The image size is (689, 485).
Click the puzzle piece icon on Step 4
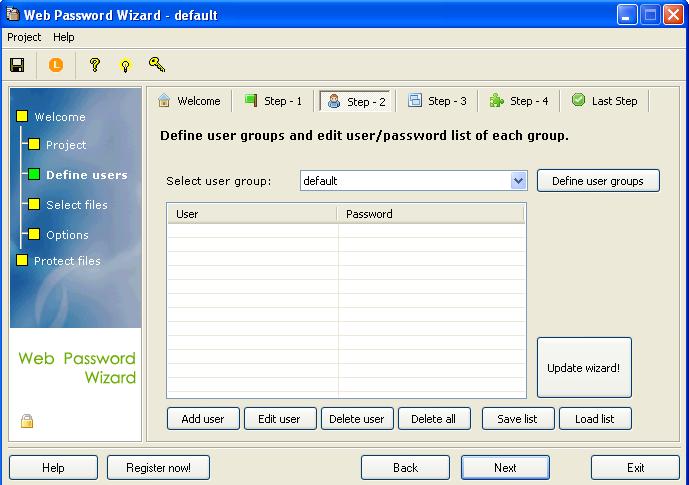pyautogui.click(x=497, y=101)
